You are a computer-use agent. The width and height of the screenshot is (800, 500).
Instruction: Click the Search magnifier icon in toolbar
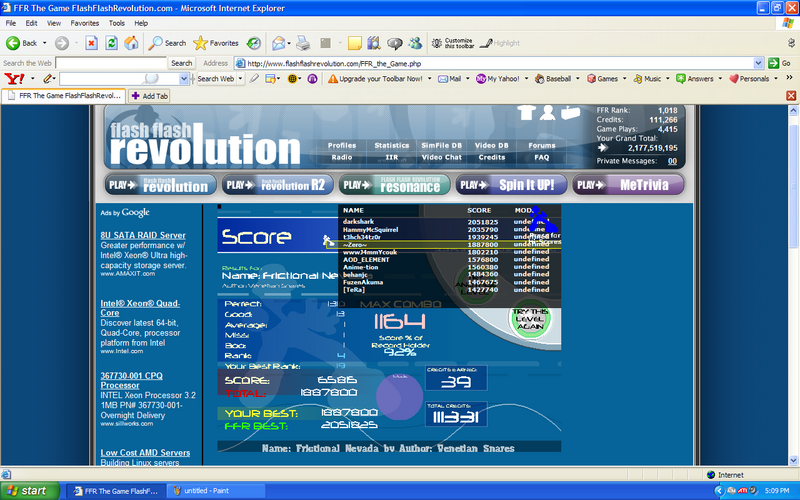tap(156, 43)
